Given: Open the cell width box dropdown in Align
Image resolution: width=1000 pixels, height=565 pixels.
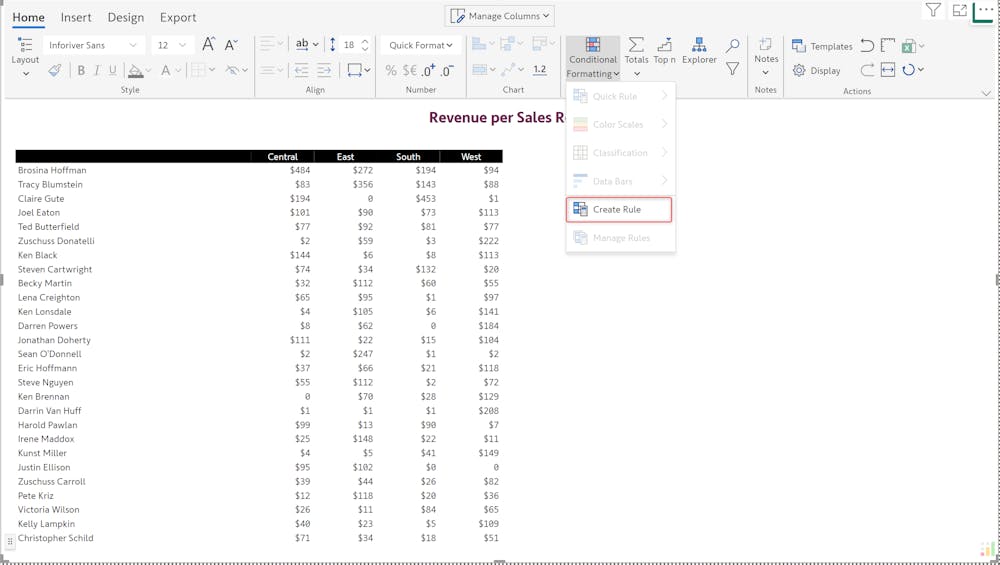Looking at the screenshot, I should pos(358,70).
